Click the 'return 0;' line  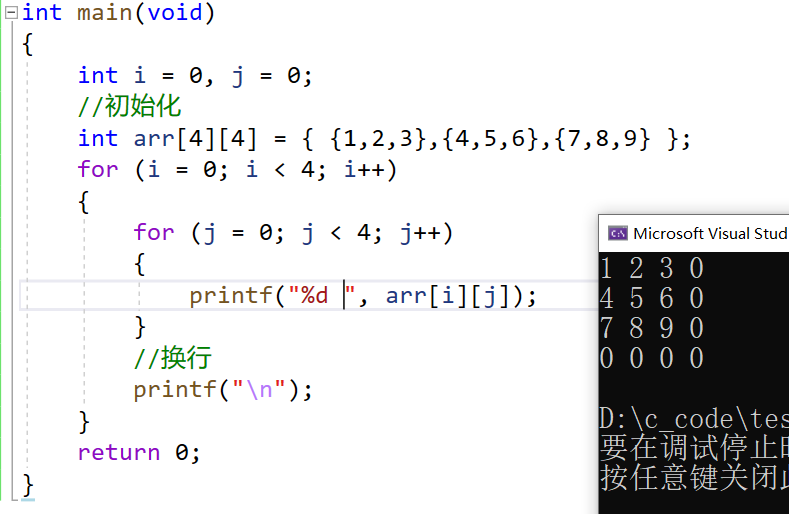tap(139, 453)
